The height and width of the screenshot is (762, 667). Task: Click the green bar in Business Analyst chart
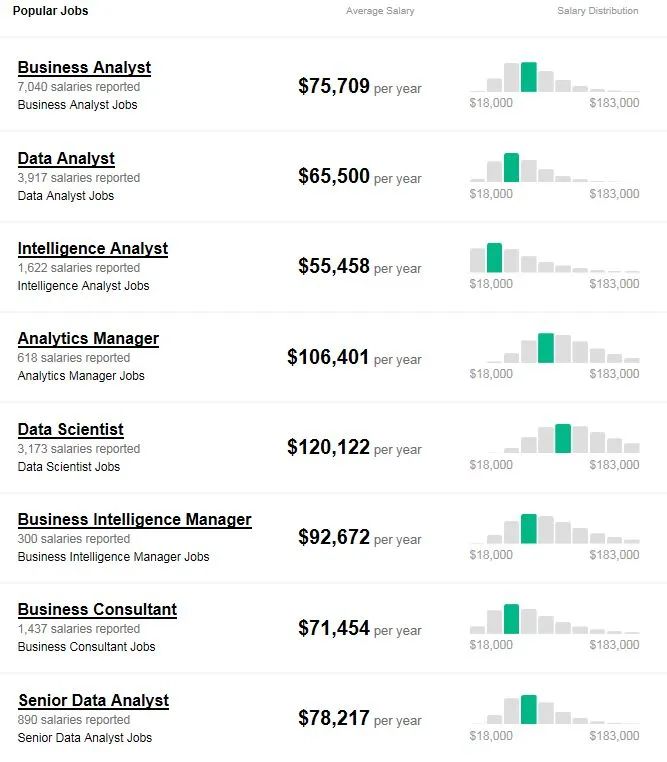[529, 77]
